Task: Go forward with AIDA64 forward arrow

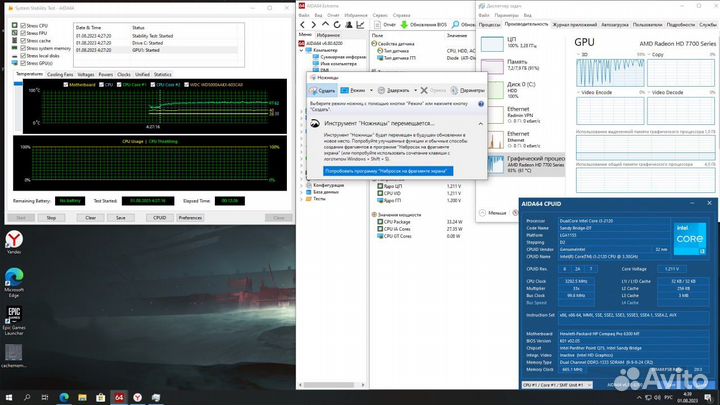Action: click(314, 25)
